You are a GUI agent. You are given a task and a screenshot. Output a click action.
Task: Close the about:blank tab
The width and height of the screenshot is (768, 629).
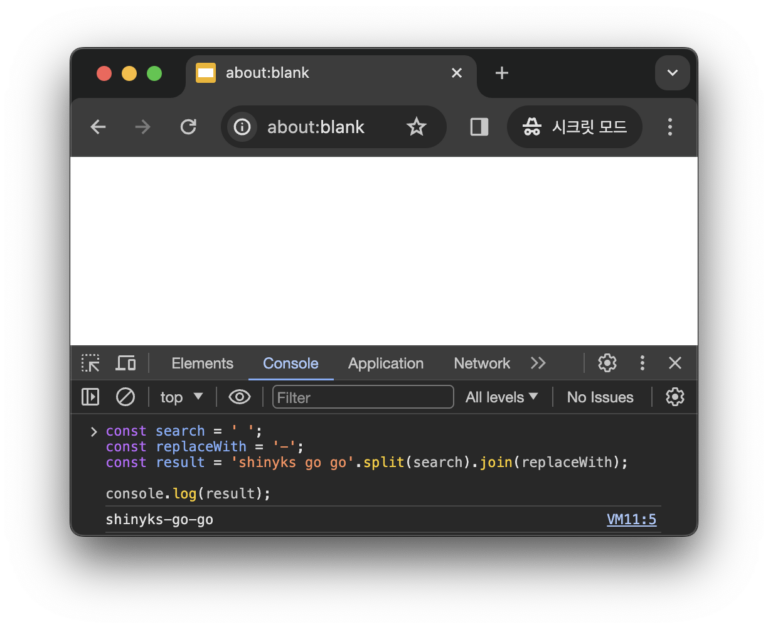click(x=456, y=73)
